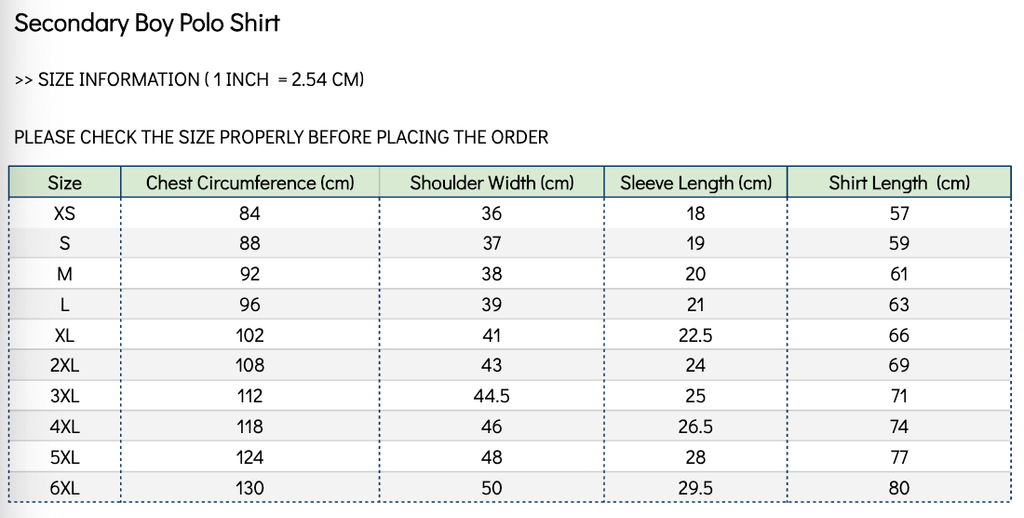
Task: Click the XL size row label
Action: tap(65, 335)
